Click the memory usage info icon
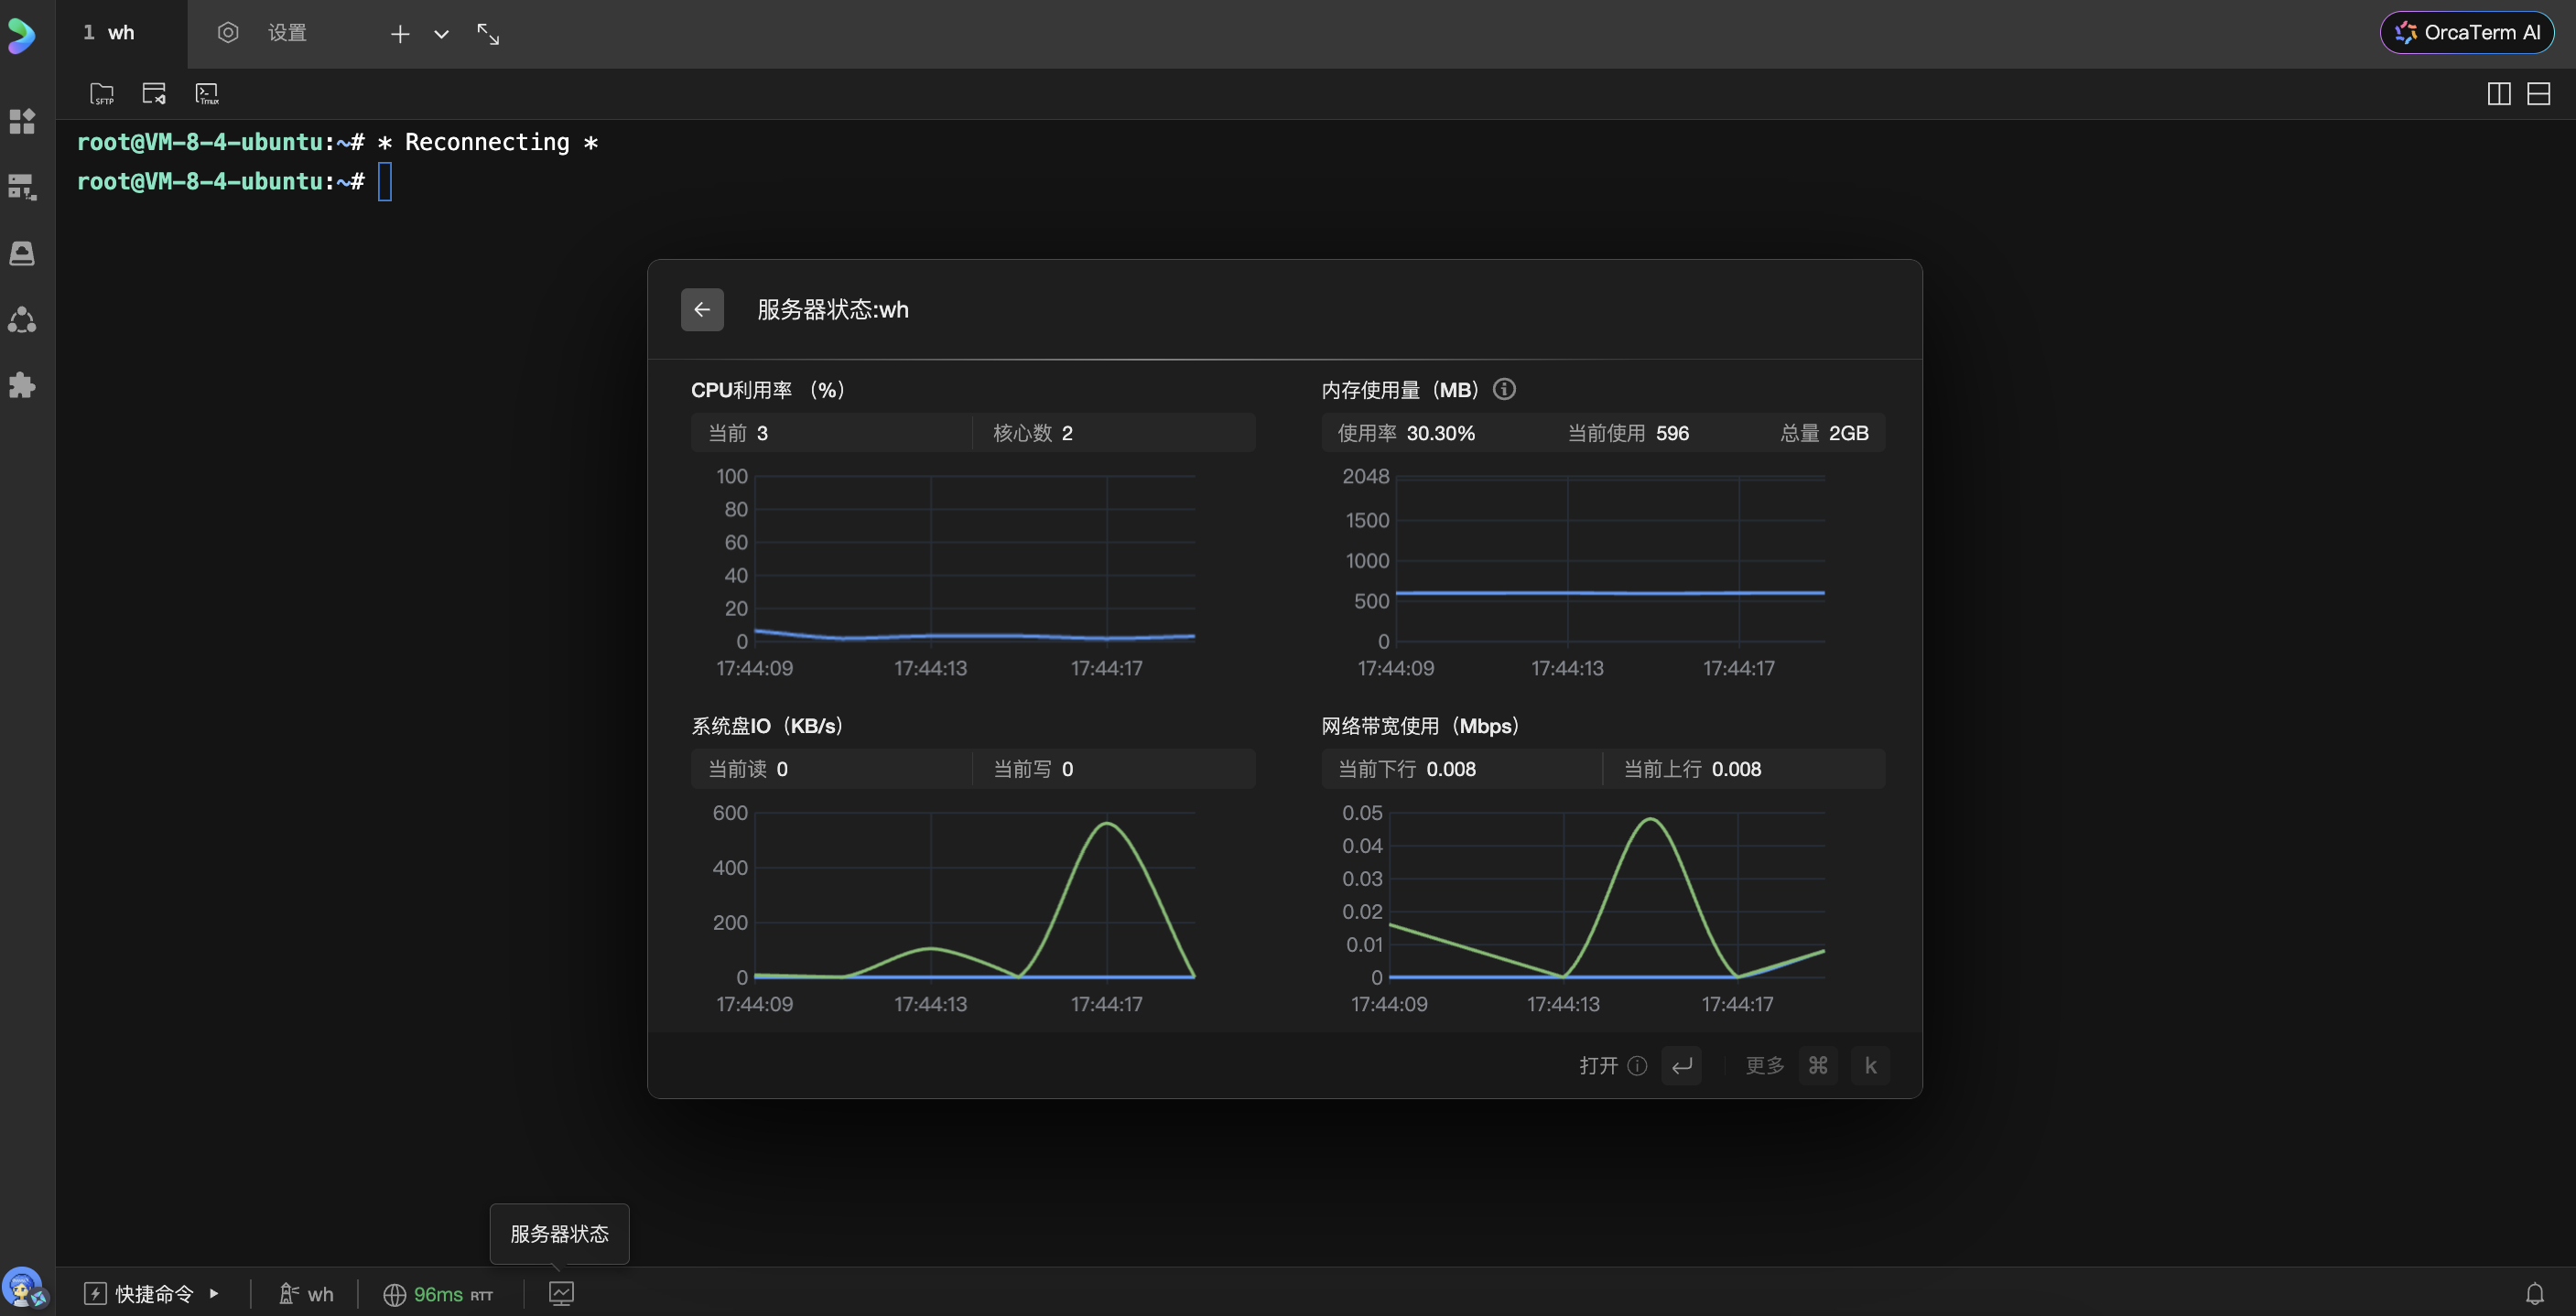This screenshot has height=1316, width=2576. click(x=1504, y=389)
